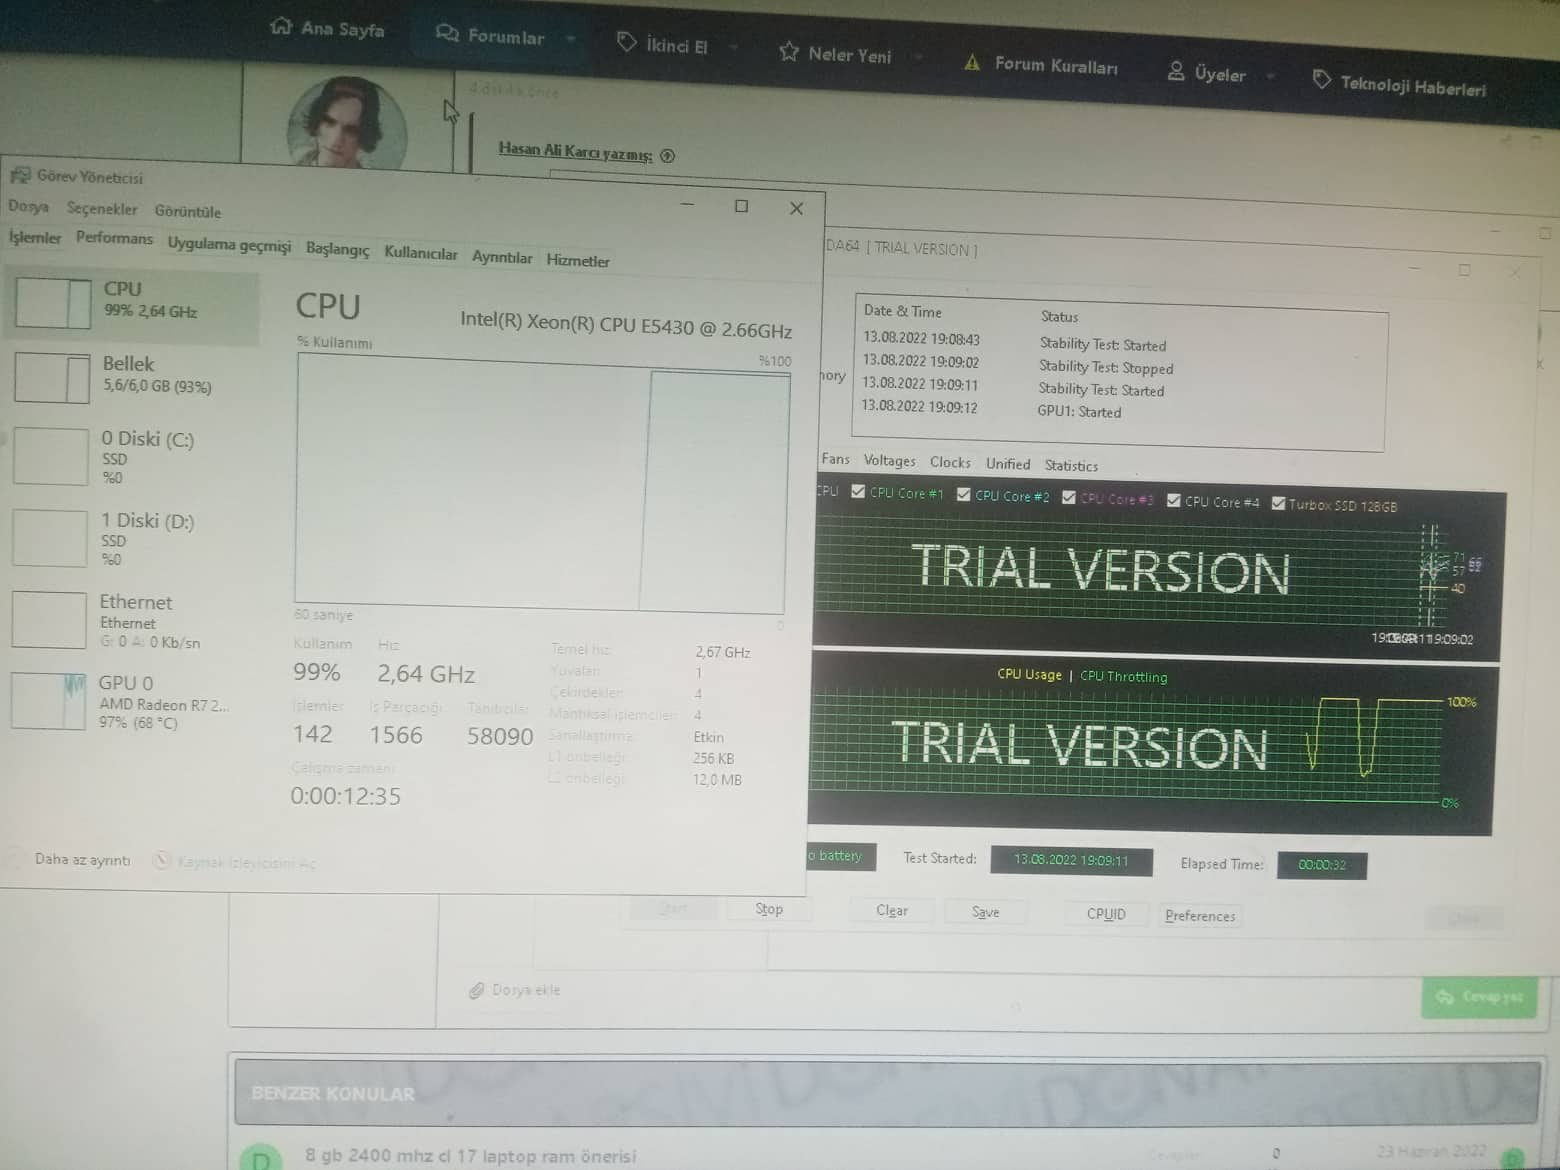Click the speech bubbles icon beside Forumlar
The width and height of the screenshot is (1560, 1170).
point(447,33)
